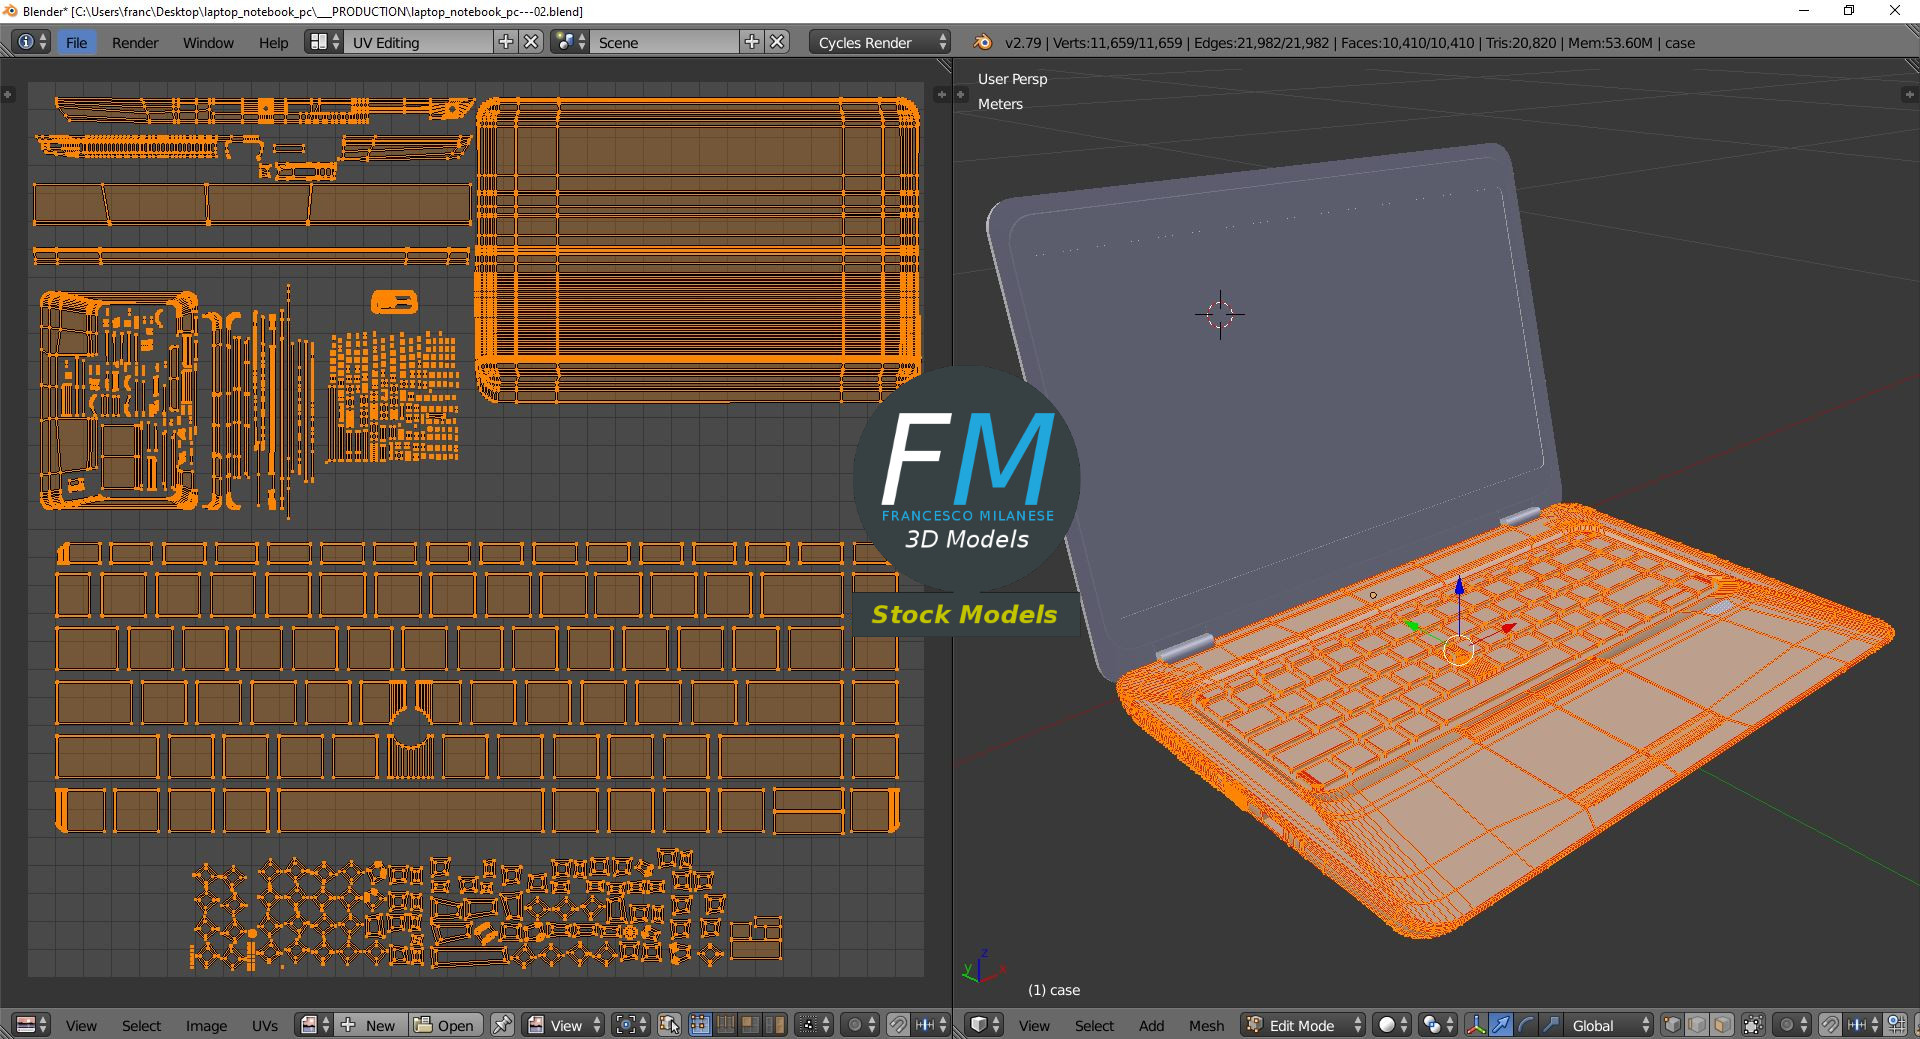Delete the current scene
Image resolution: width=1920 pixels, height=1039 pixels.
click(x=778, y=42)
